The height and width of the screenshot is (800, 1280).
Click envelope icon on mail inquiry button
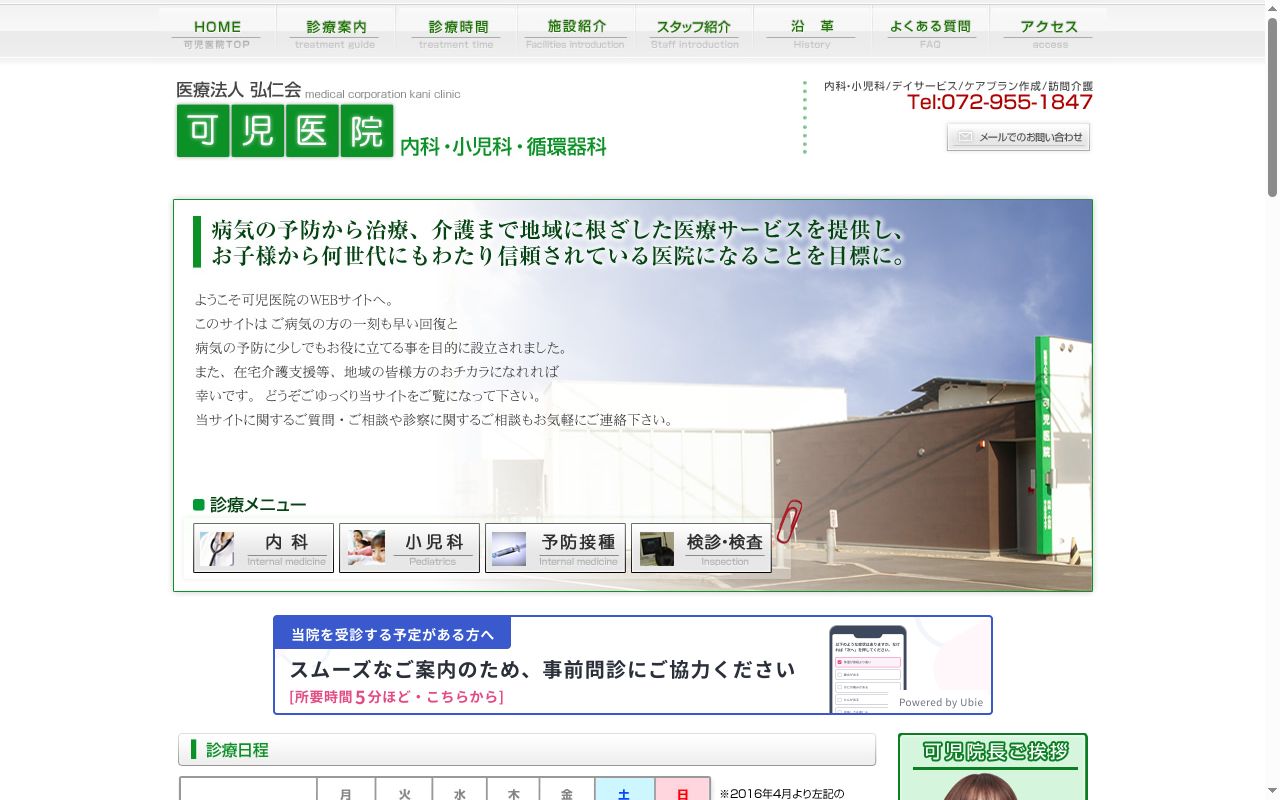[x=964, y=137]
